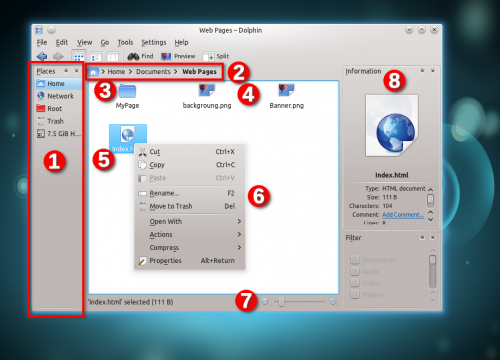Close the Information panel
This screenshot has width=500, height=360.
pos(433,71)
